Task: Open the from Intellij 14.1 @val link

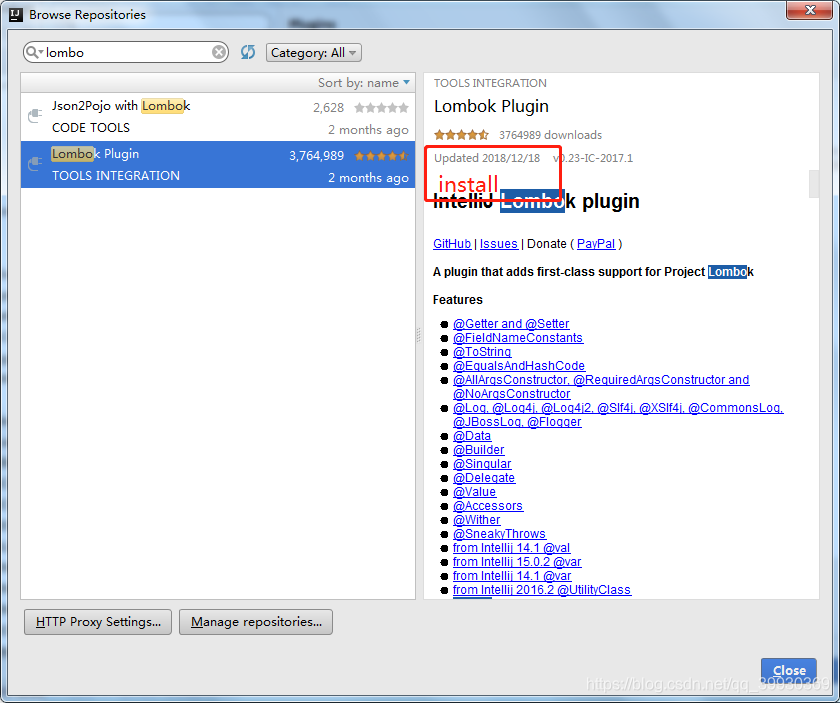Action: [512, 548]
